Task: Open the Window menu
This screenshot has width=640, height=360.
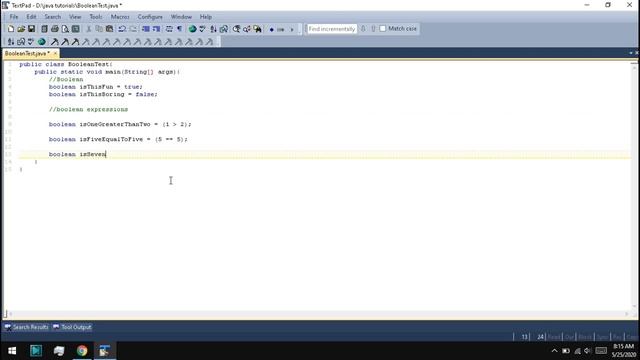Action: (181, 17)
